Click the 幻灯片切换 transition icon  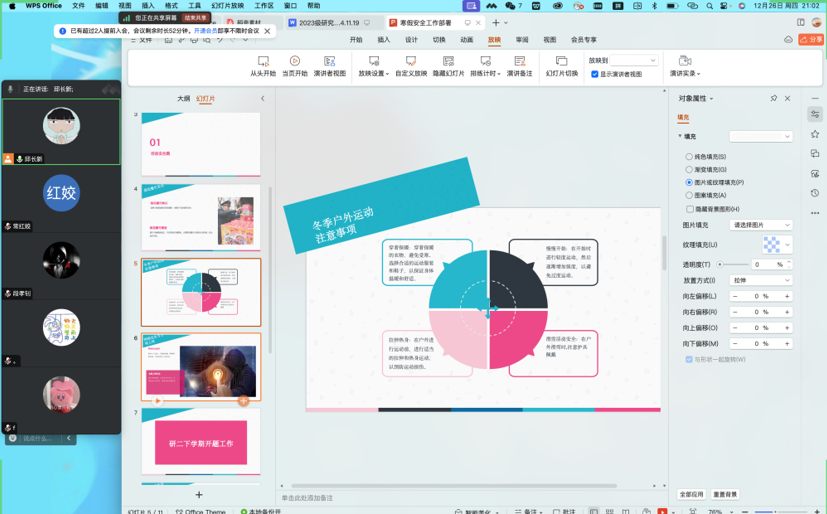pos(561,62)
